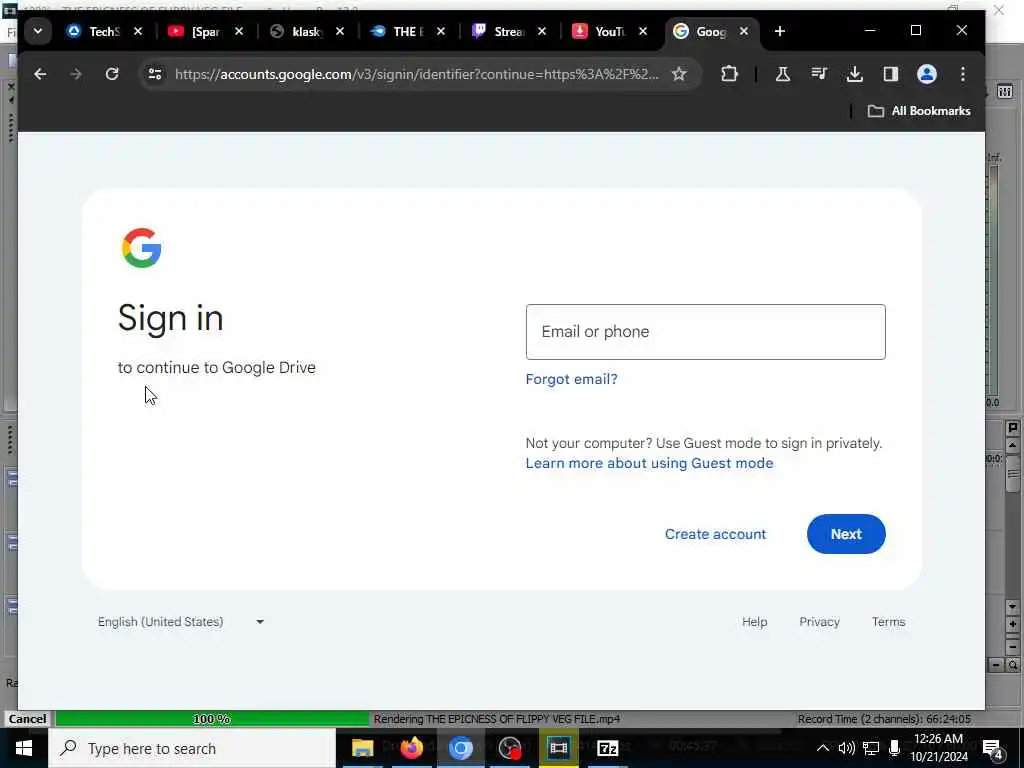Click the Google logo
Image resolution: width=1024 pixels, height=768 pixels.
142,248
